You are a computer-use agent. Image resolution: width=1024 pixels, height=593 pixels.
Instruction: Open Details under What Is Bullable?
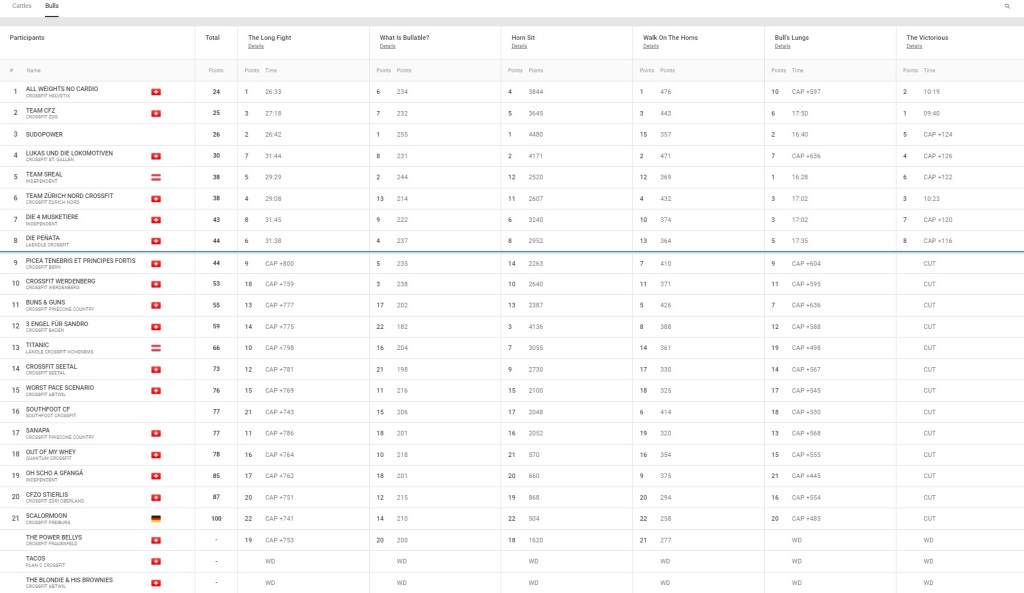(387, 46)
